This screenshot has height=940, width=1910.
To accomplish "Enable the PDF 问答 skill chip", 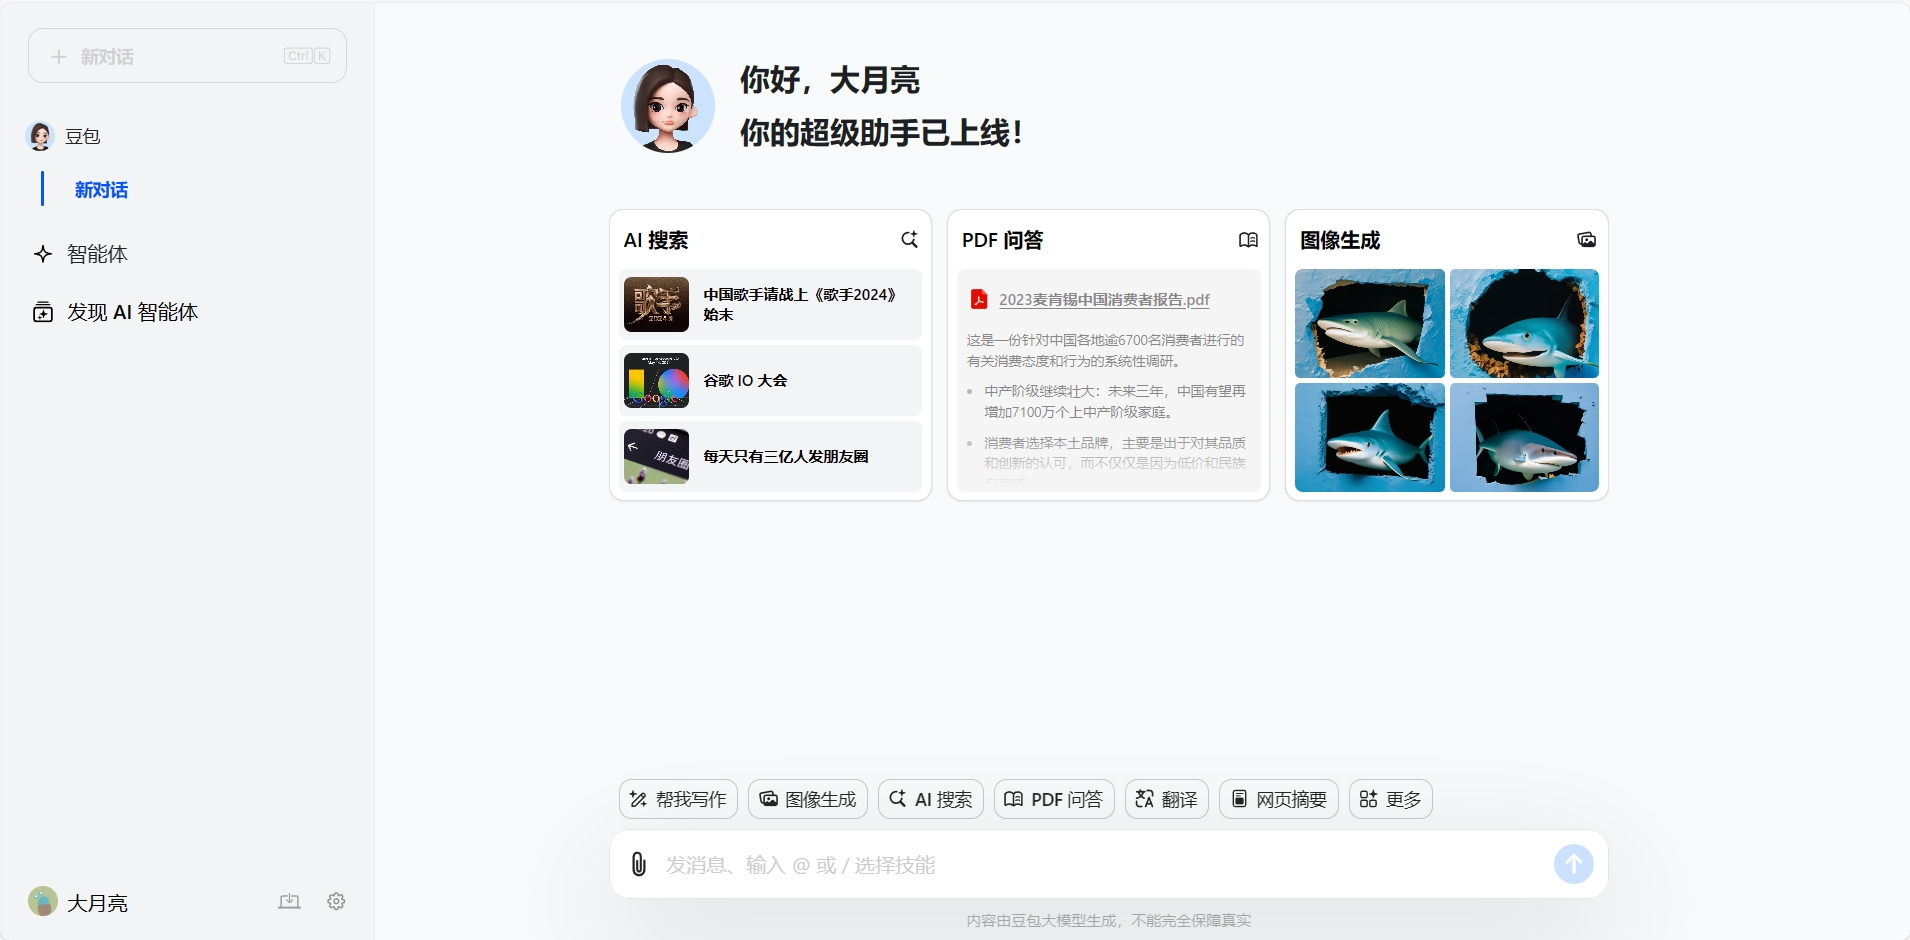I will tap(1053, 799).
